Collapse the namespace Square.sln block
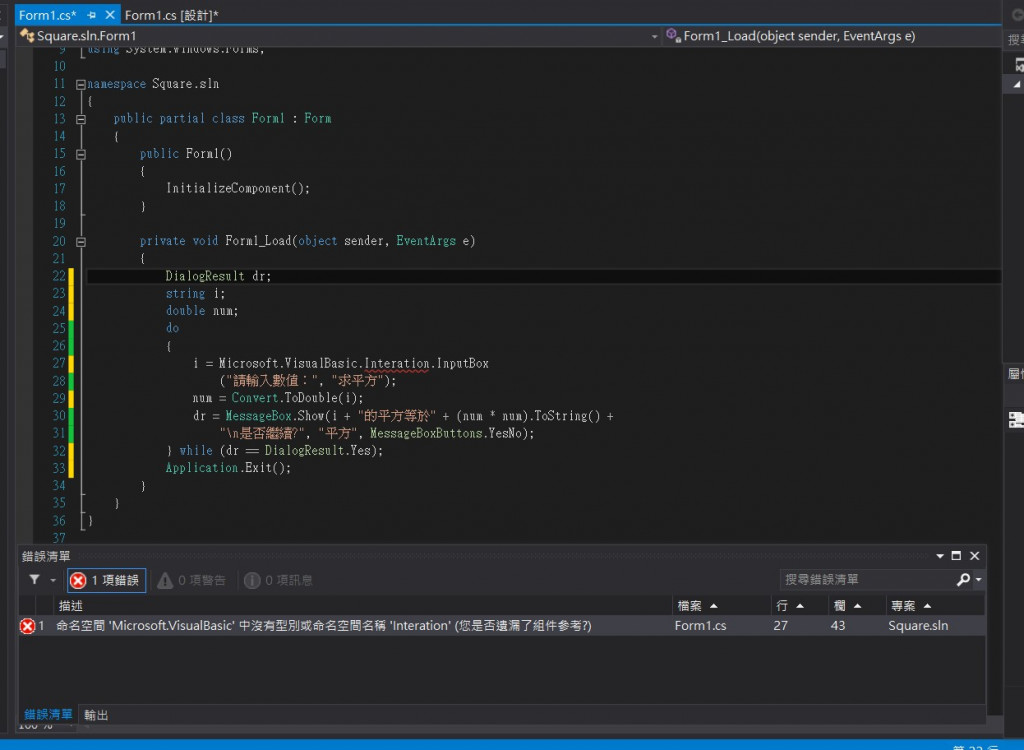Viewport: 1024px width, 750px height. click(80, 84)
